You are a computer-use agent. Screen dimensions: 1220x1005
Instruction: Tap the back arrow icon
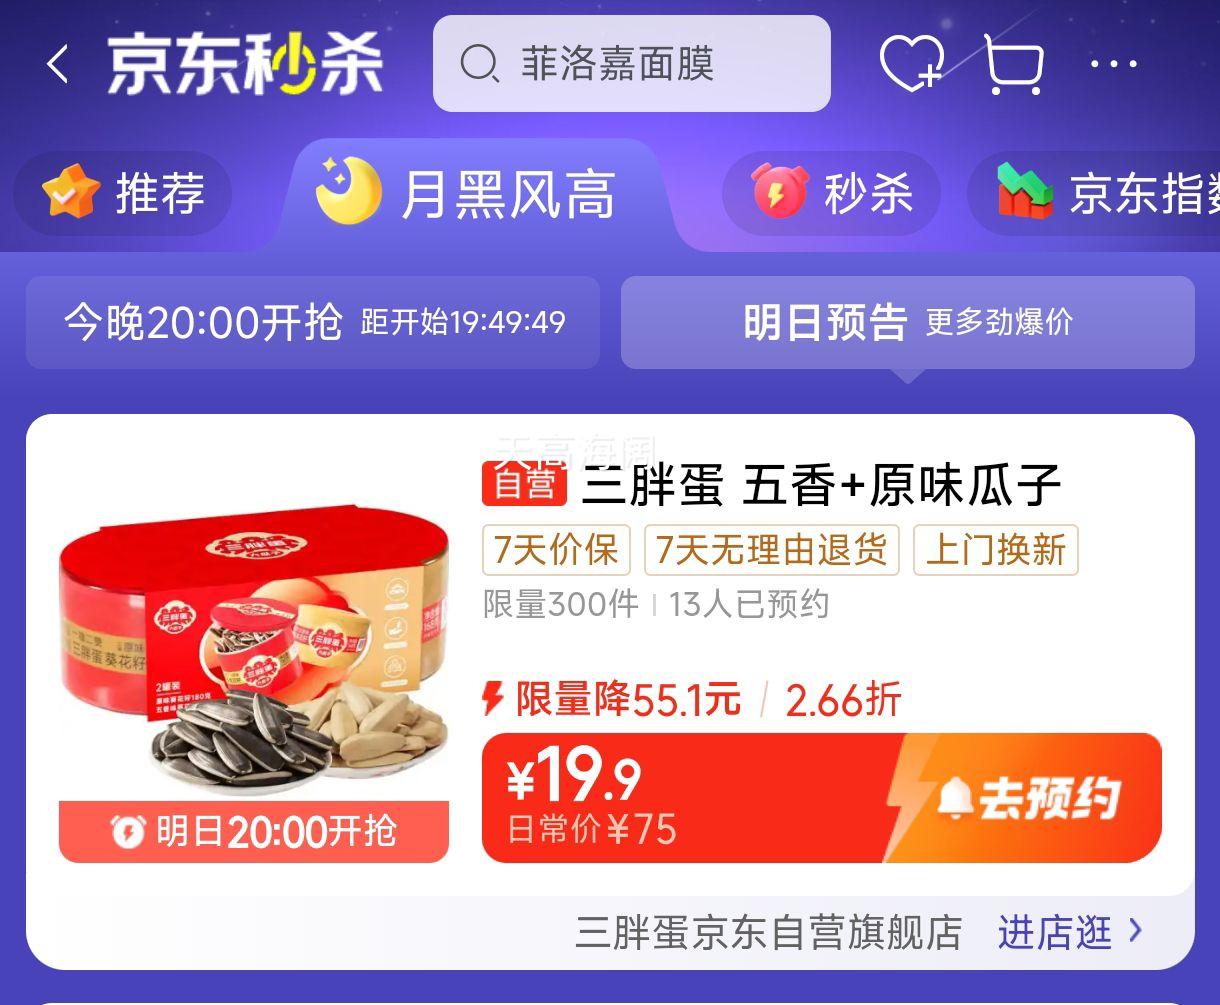[x=58, y=65]
